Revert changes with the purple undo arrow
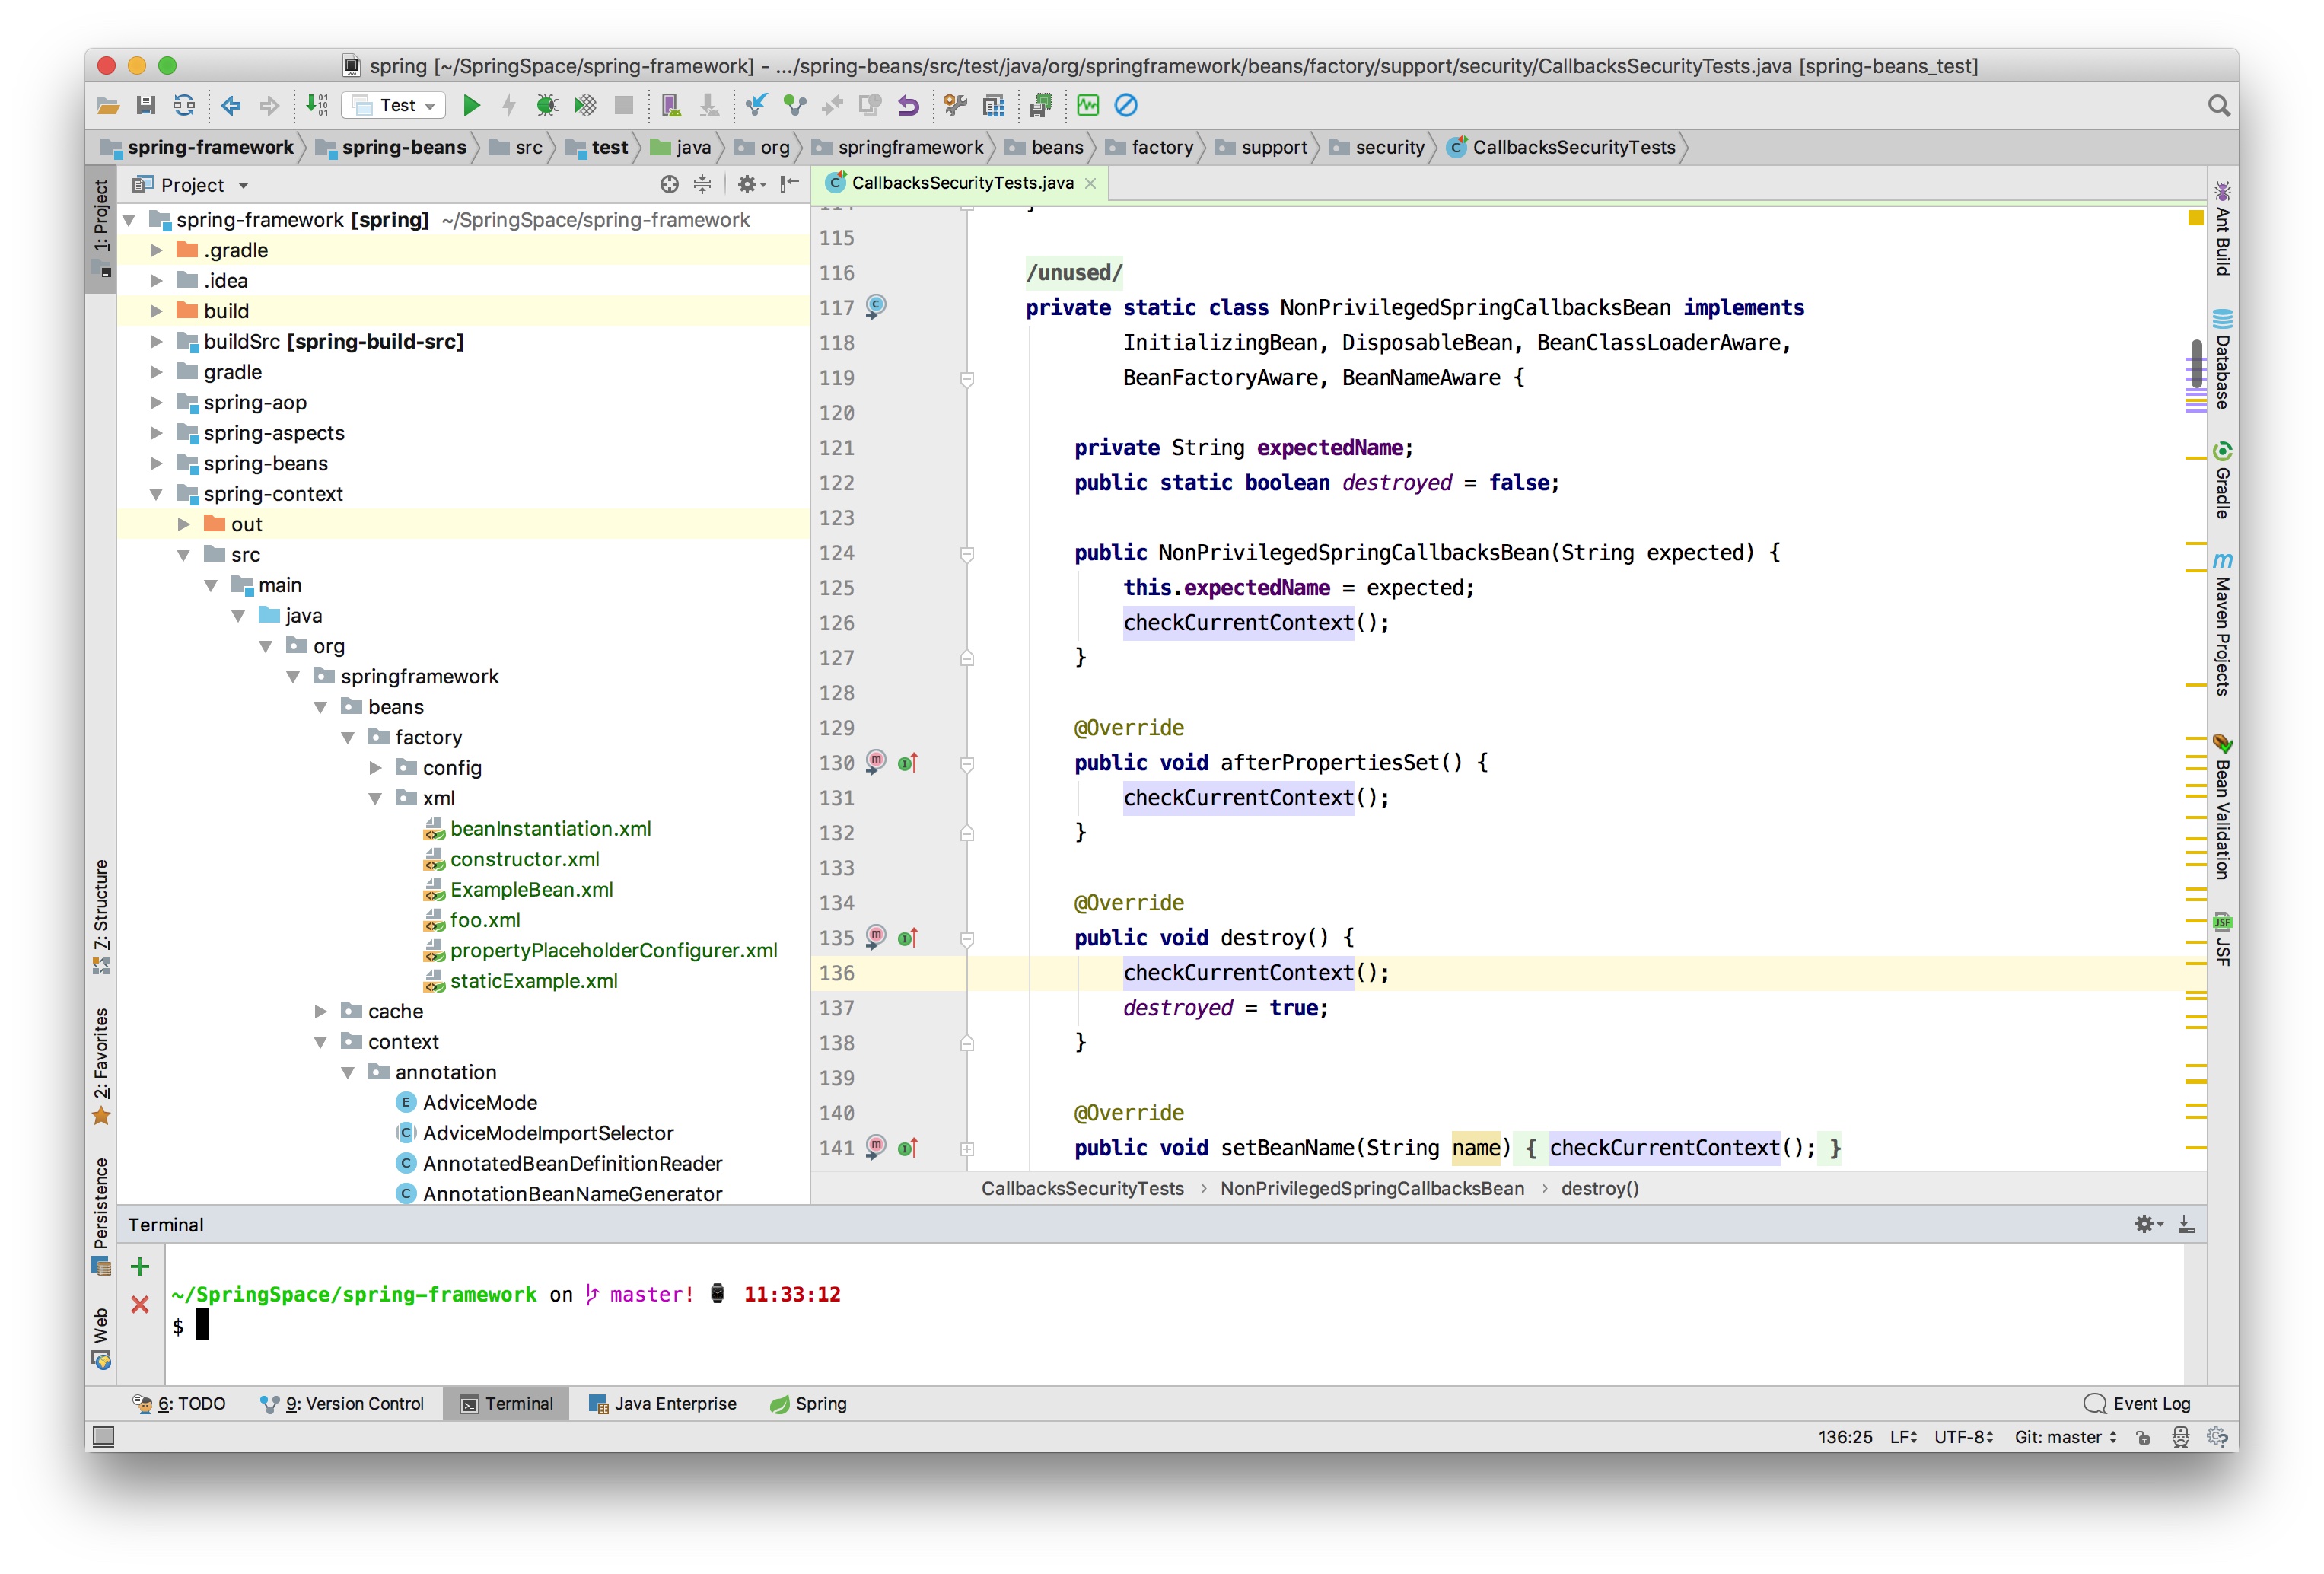2324x1574 pixels. [908, 105]
